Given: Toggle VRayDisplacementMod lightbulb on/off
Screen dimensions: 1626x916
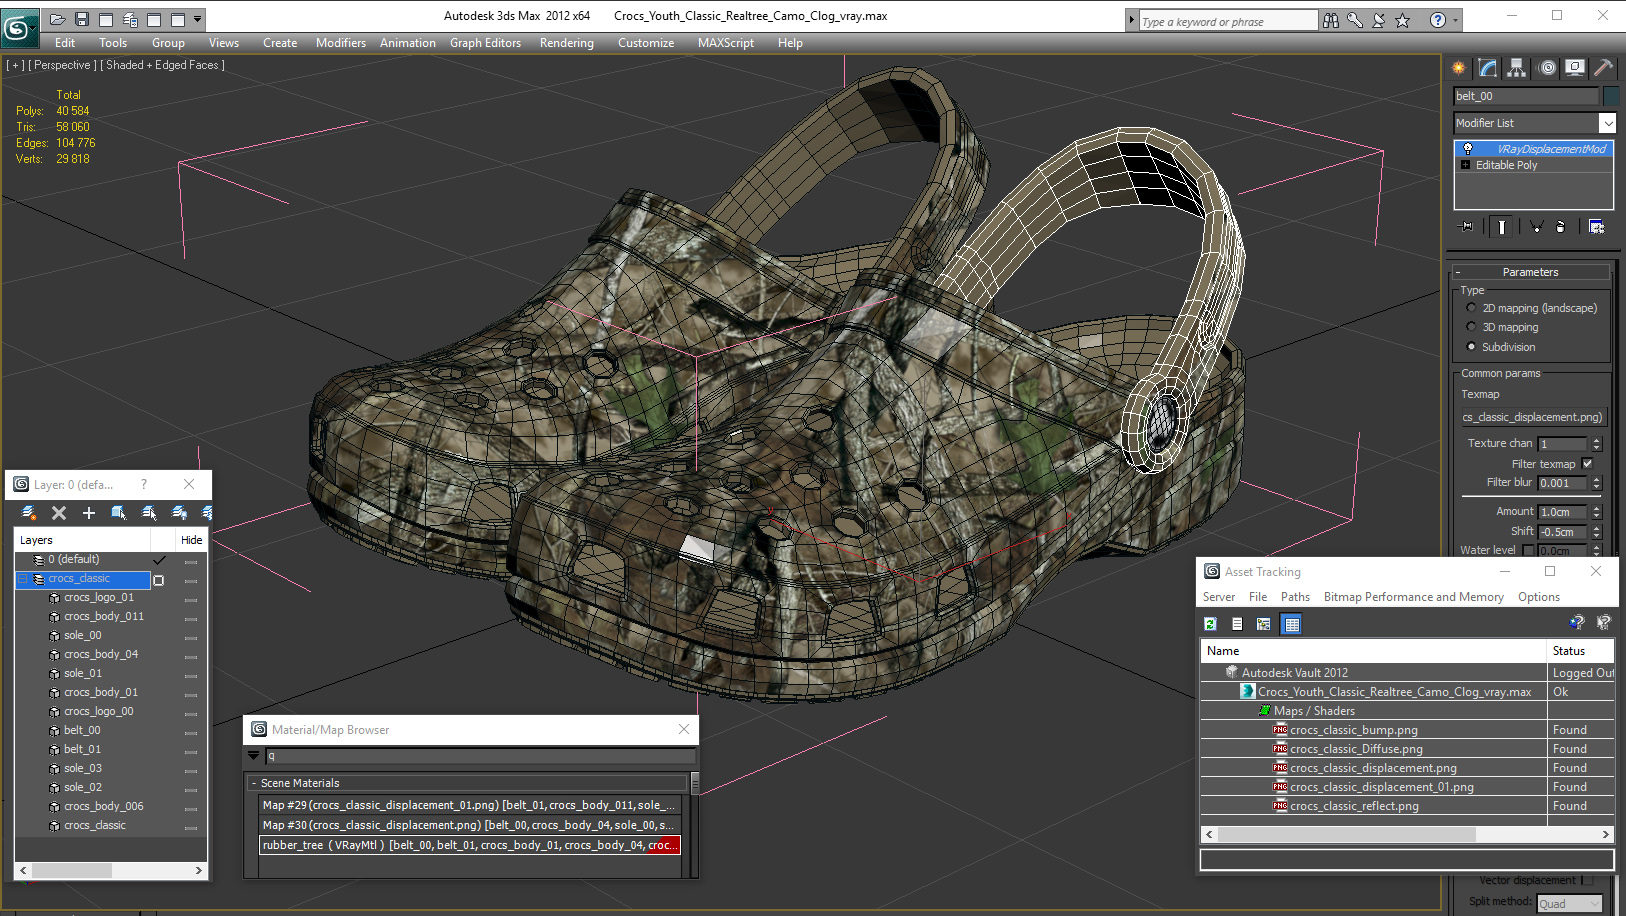Looking at the screenshot, I should tap(1467, 149).
